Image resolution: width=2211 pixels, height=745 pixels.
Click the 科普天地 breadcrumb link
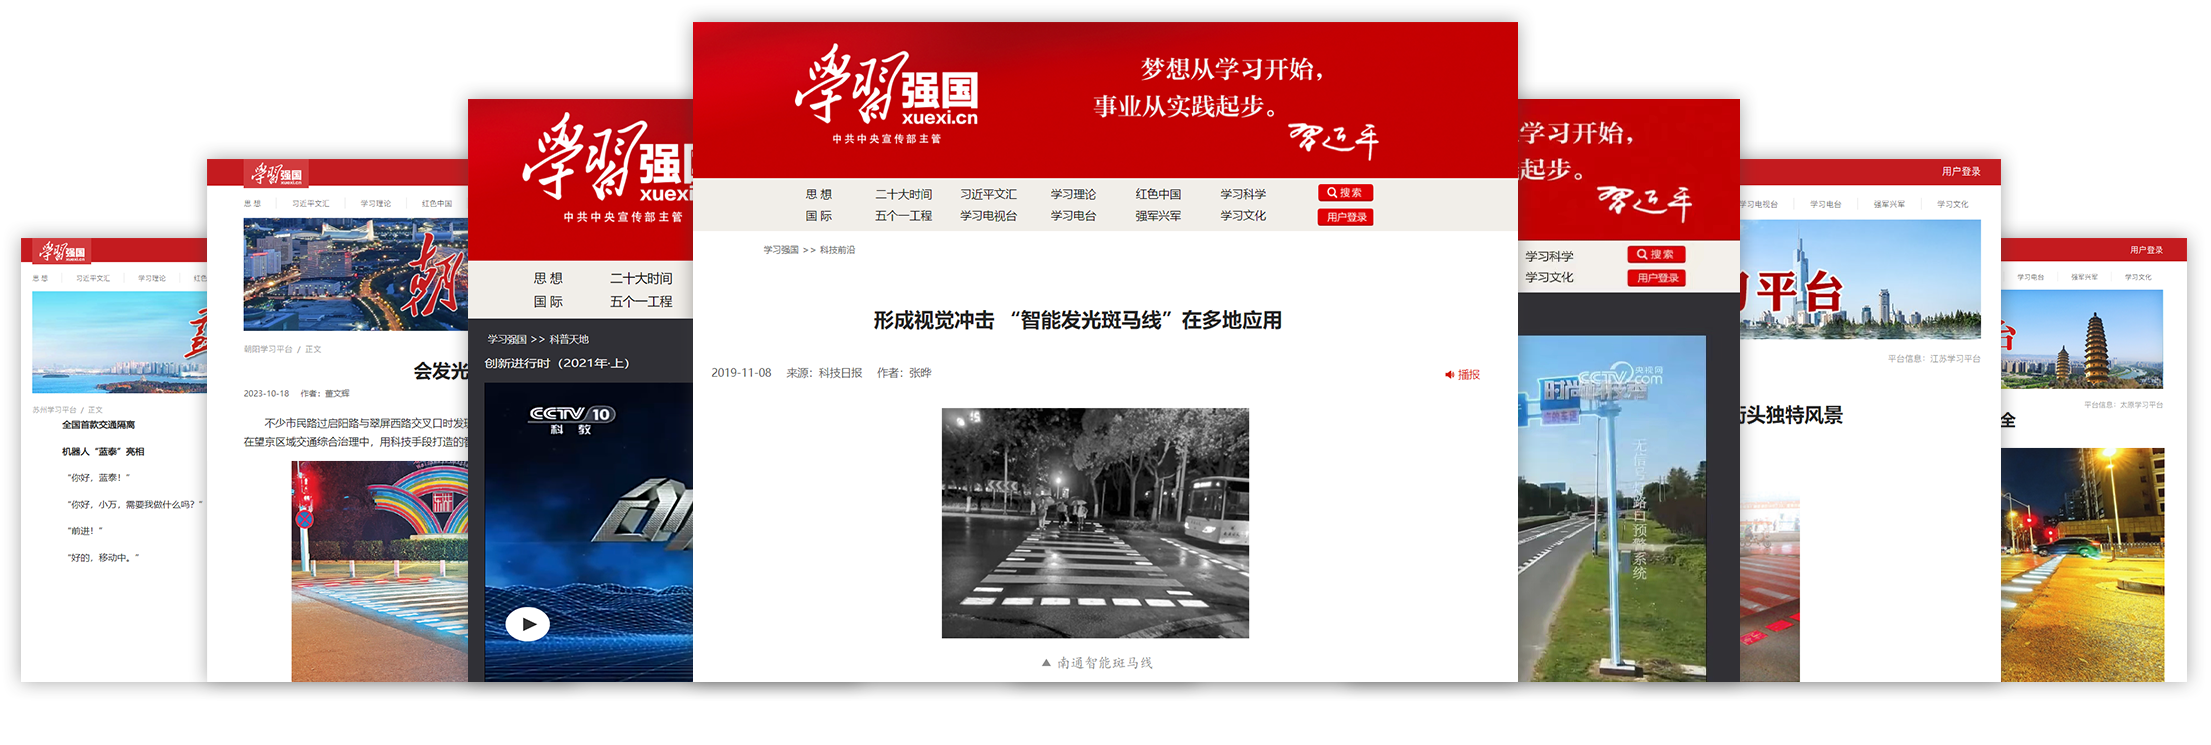pyautogui.click(x=569, y=340)
